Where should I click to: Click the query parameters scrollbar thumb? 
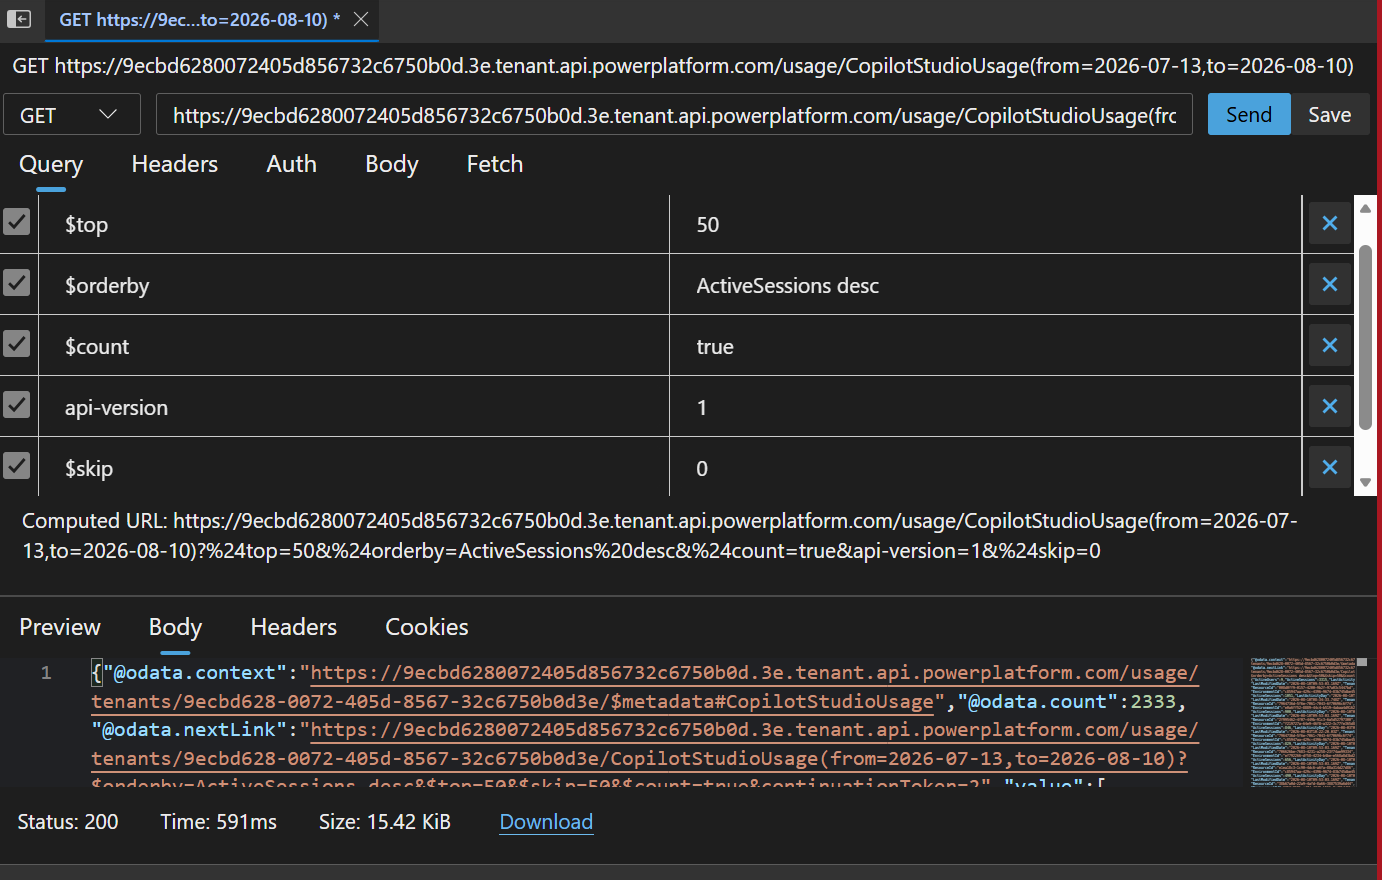1365,337
